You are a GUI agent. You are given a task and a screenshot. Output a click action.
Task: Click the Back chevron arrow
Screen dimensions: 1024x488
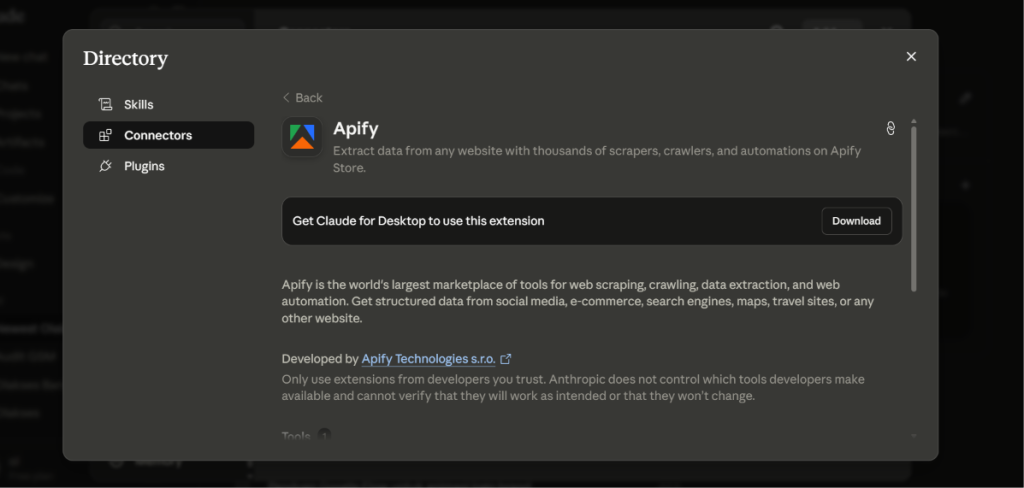point(286,97)
